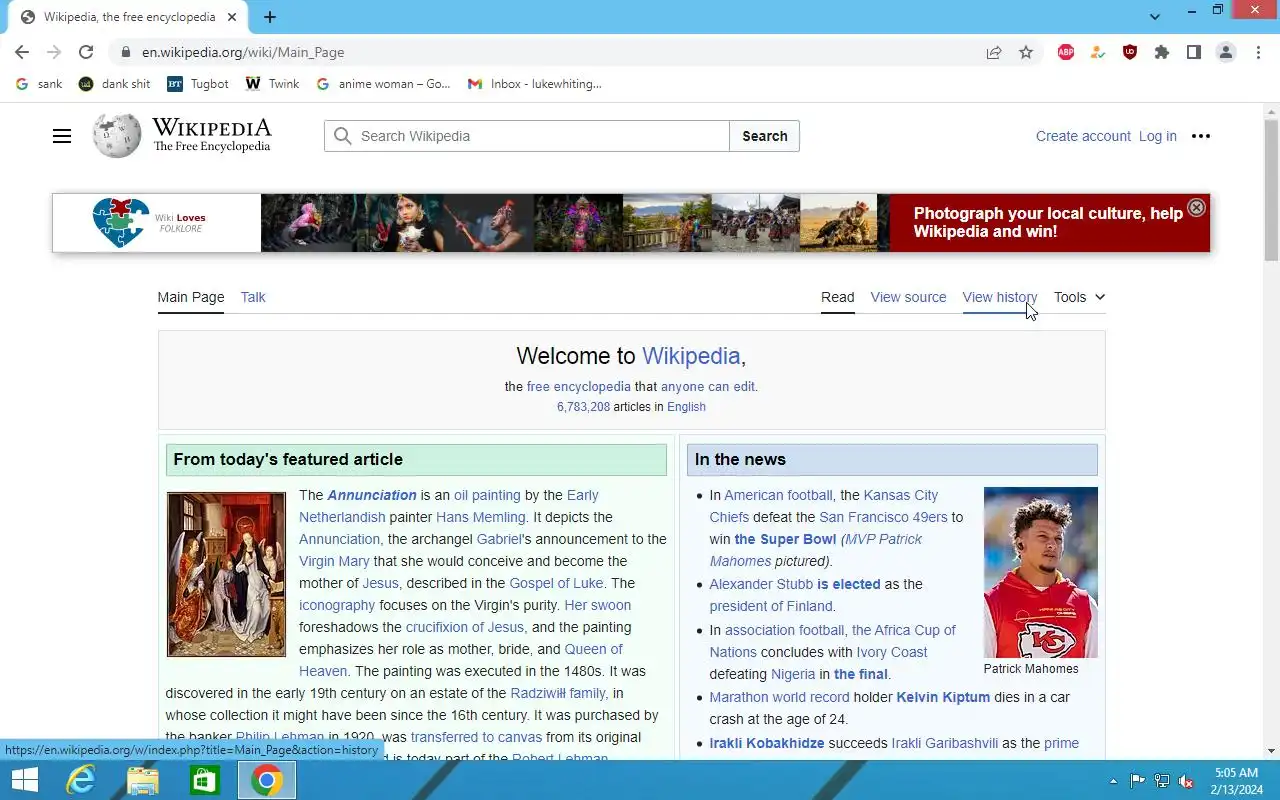Click the Chrome icon on the taskbar
Viewport: 1280px width, 800px height.
click(x=266, y=780)
